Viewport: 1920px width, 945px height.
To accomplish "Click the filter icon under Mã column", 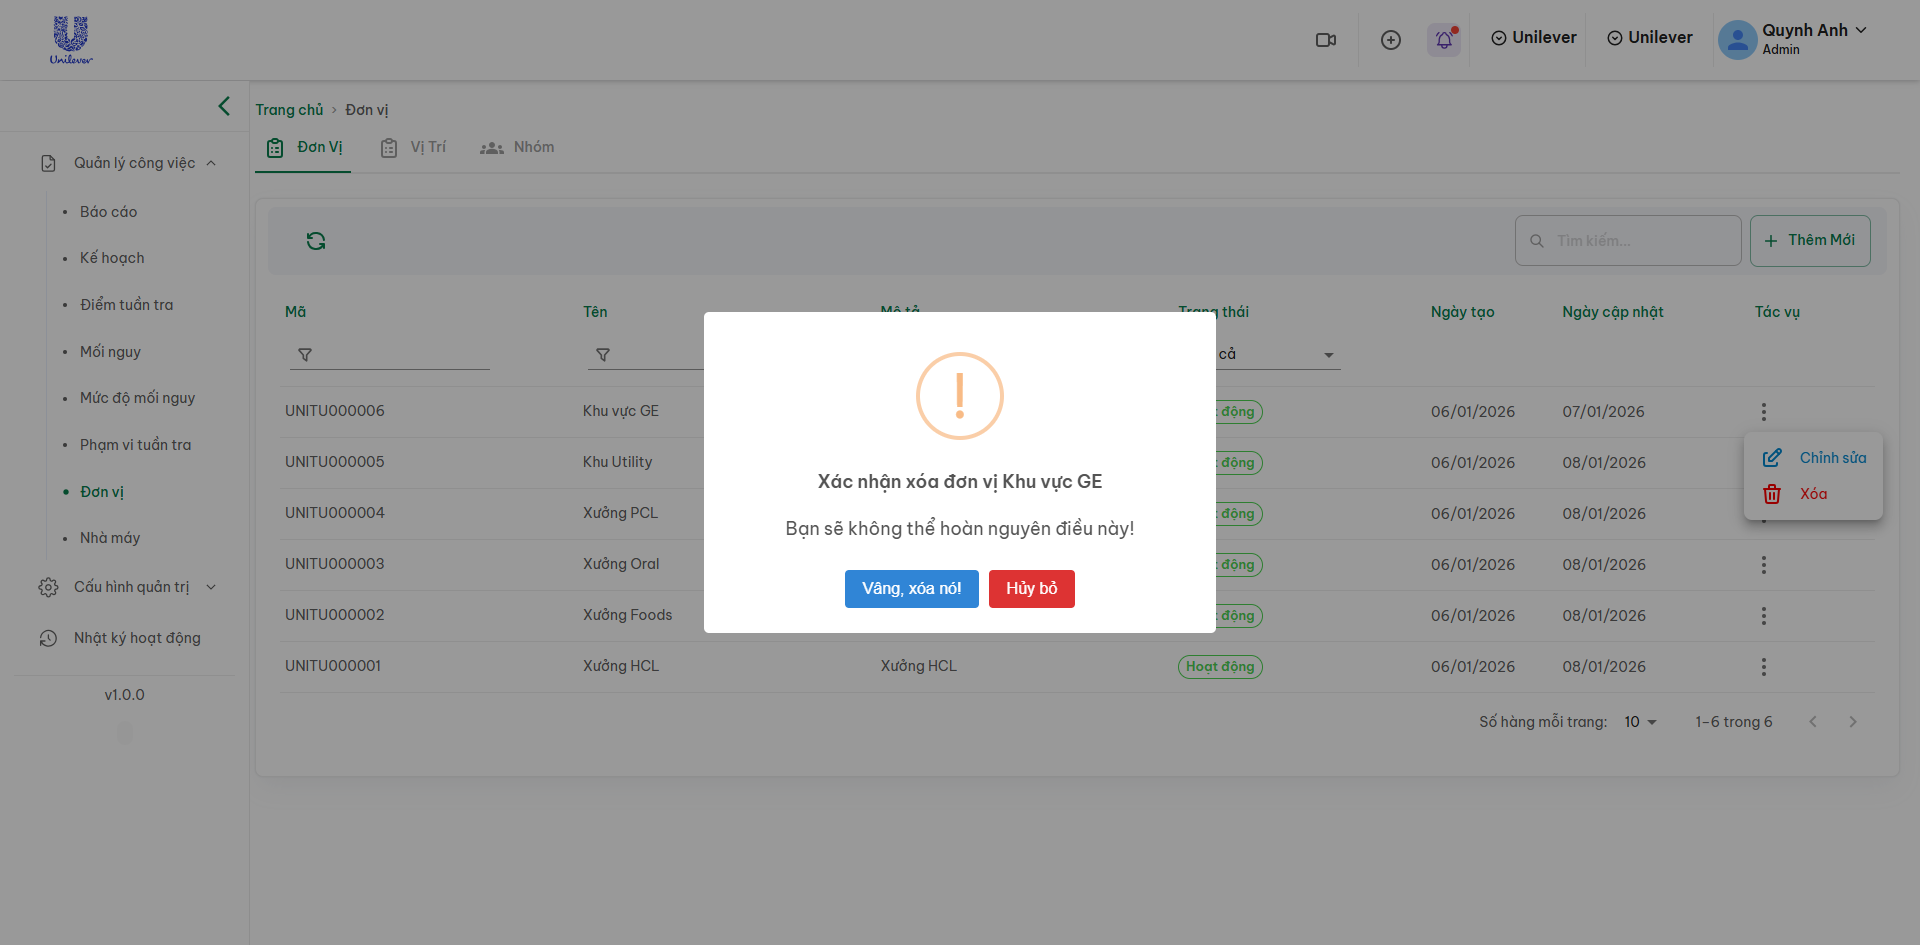I will tap(305, 355).
